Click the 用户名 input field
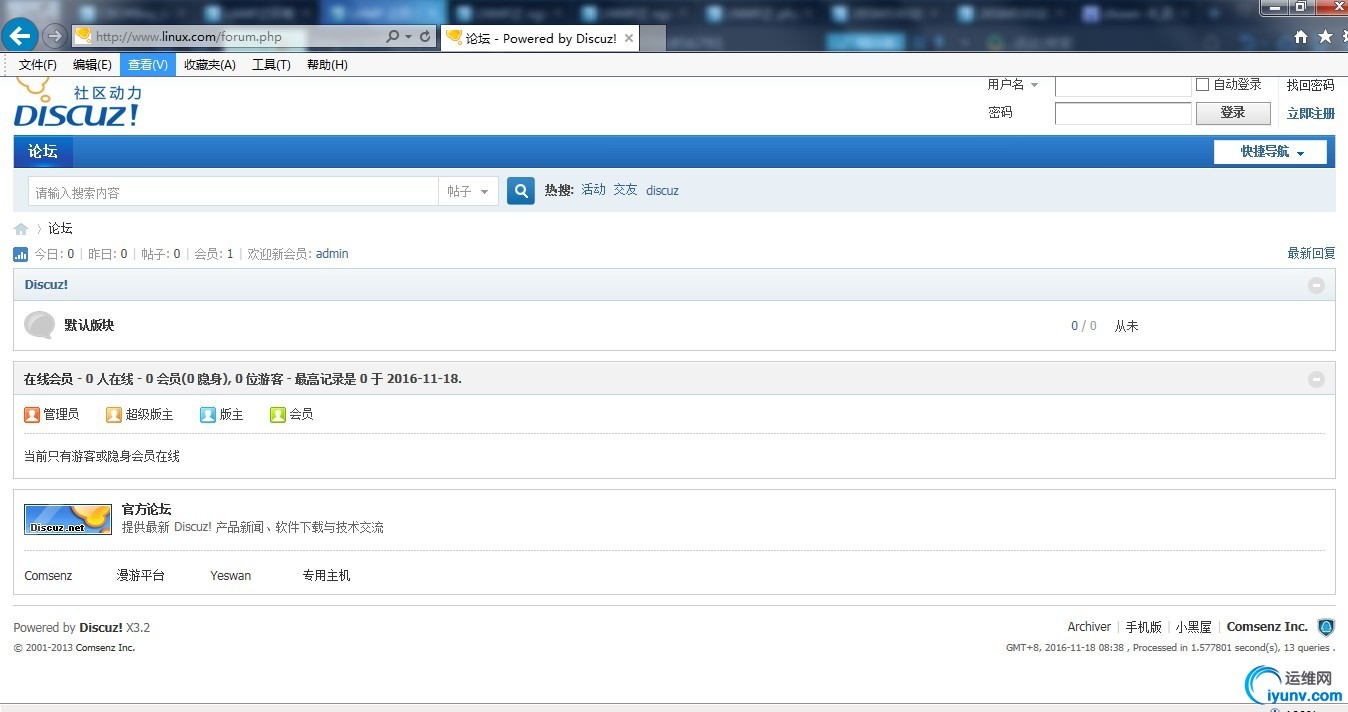Screen dimensions: 1348x712 pos(1123,86)
